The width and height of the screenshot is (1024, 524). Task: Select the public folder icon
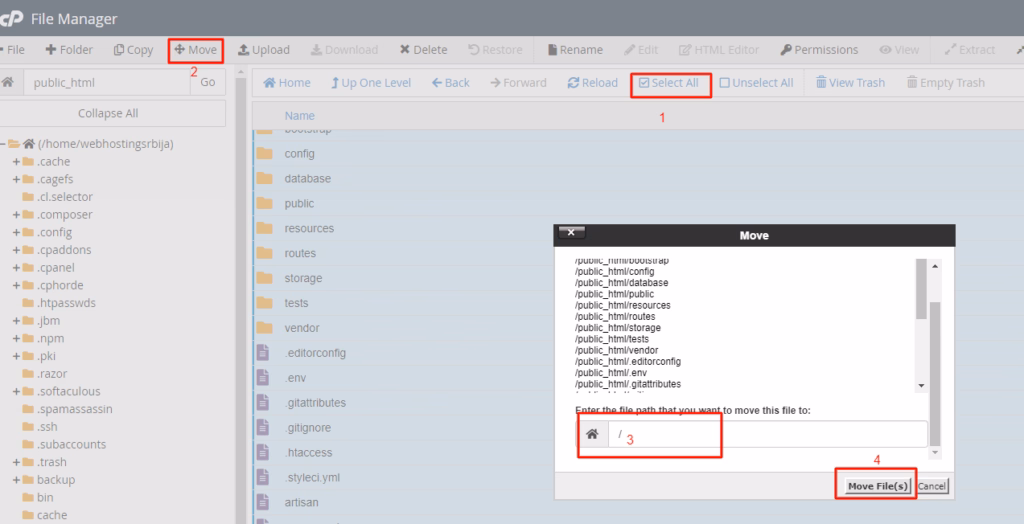[x=264, y=203]
